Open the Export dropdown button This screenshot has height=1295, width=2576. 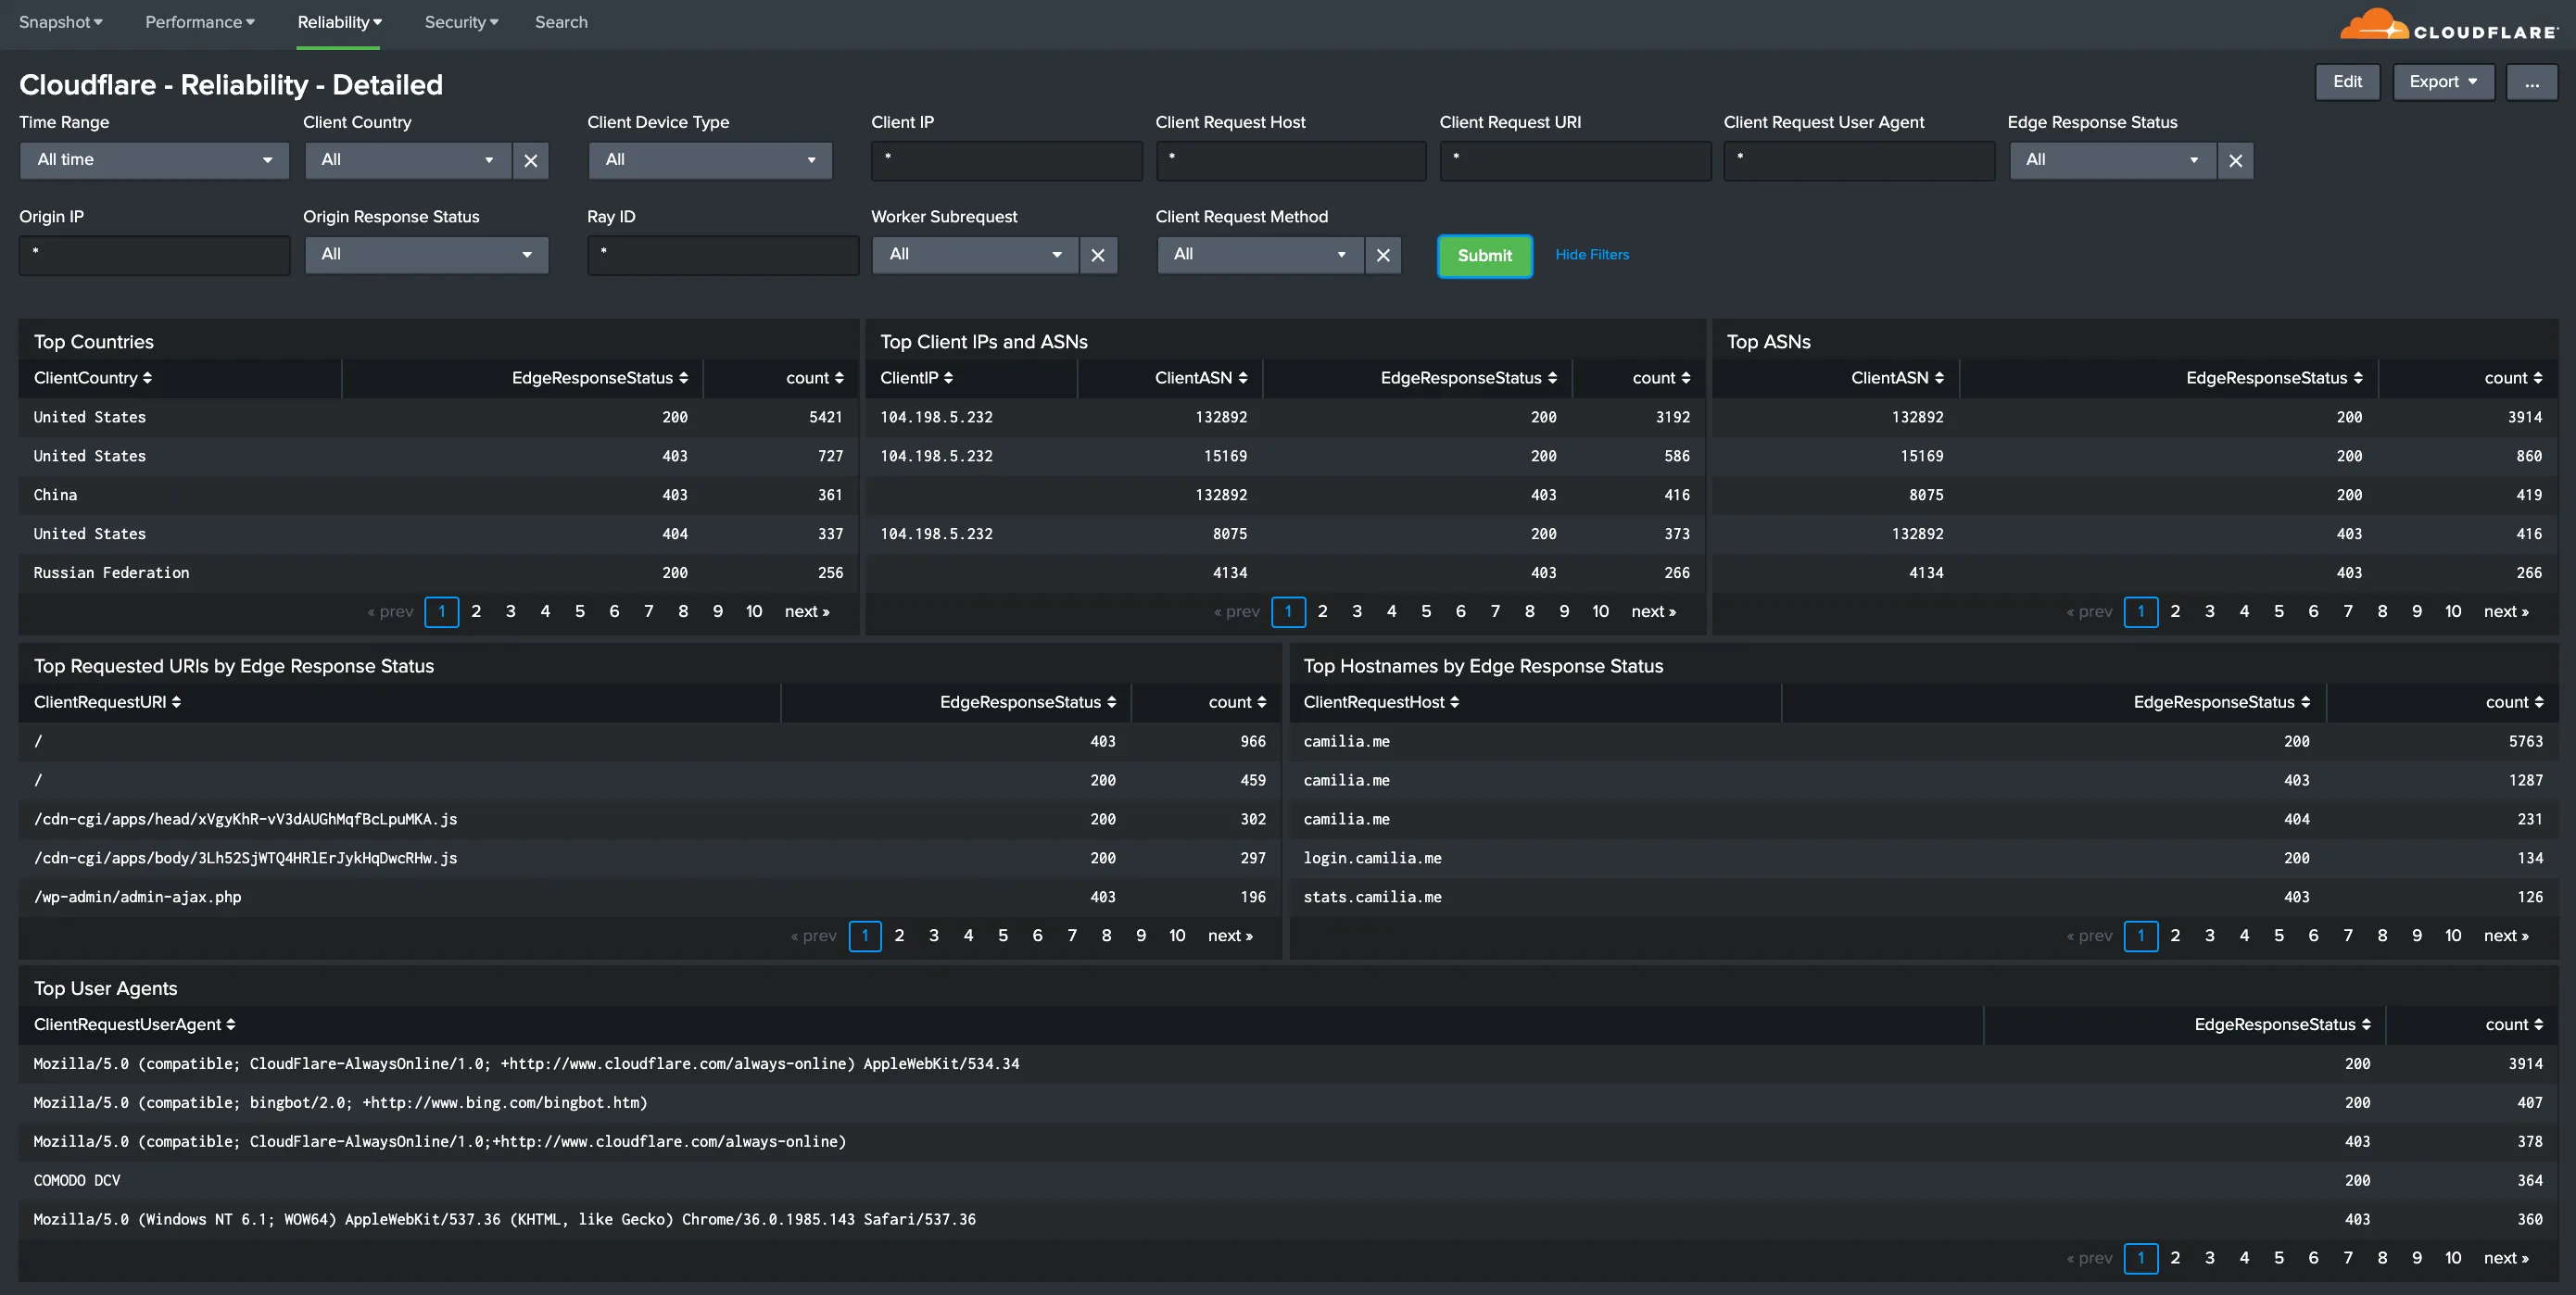[2442, 82]
